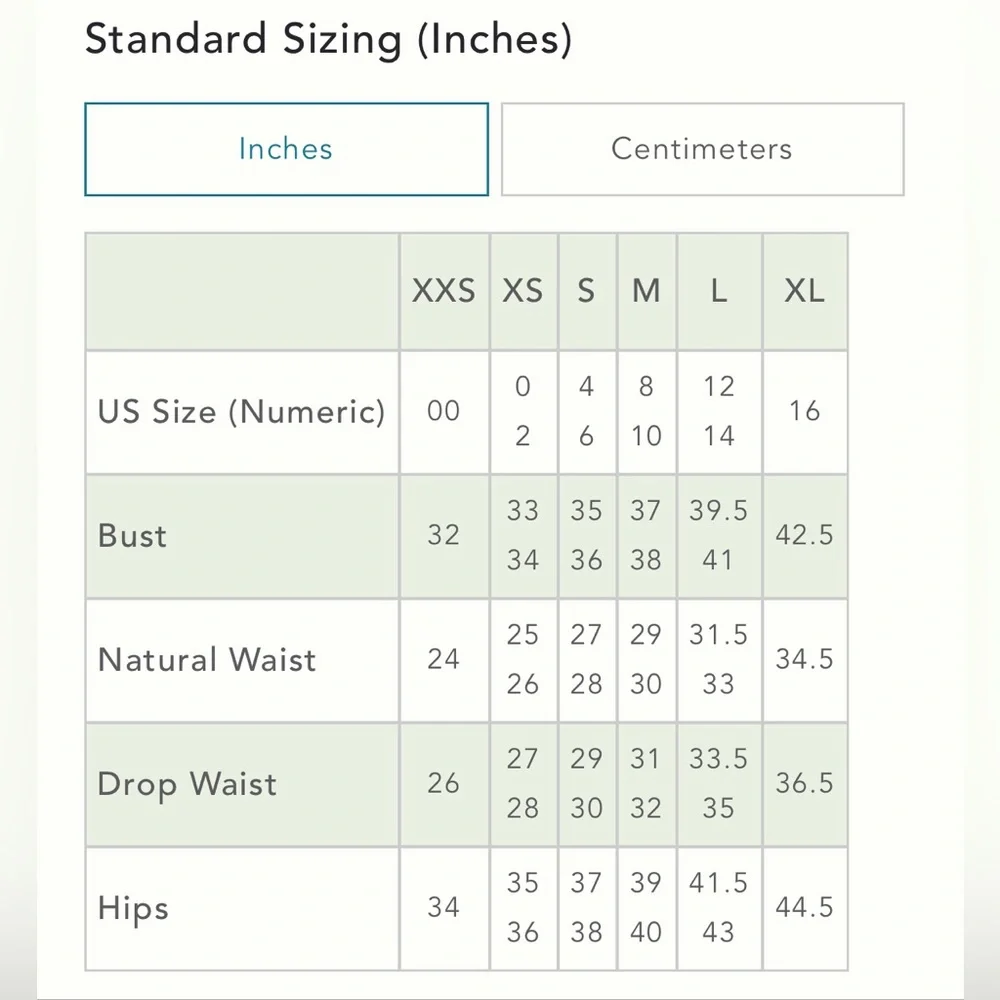Select the XXS column header
This screenshot has height=1000, width=1000.
point(444,291)
